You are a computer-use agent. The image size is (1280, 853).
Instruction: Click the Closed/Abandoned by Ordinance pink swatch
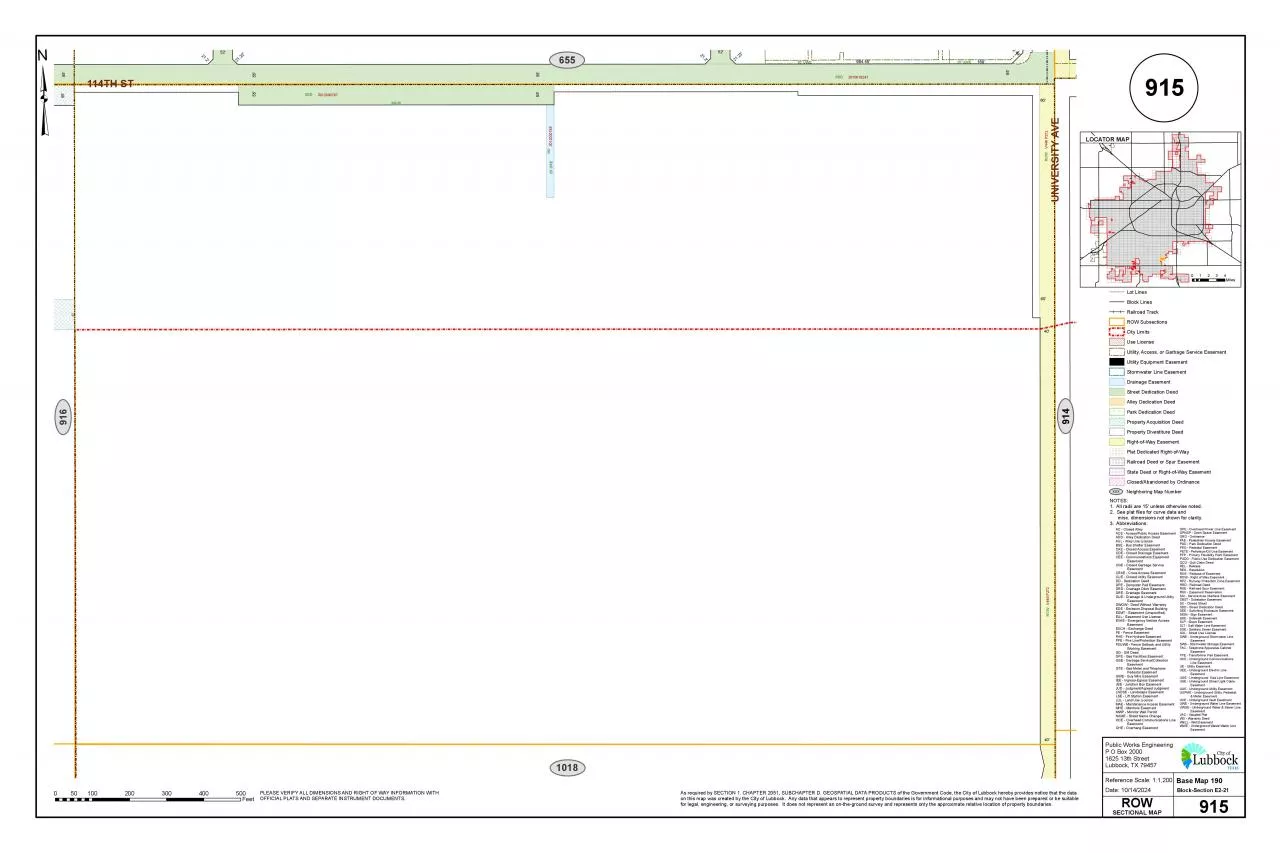pyautogui.click(x=1116, y=482)
